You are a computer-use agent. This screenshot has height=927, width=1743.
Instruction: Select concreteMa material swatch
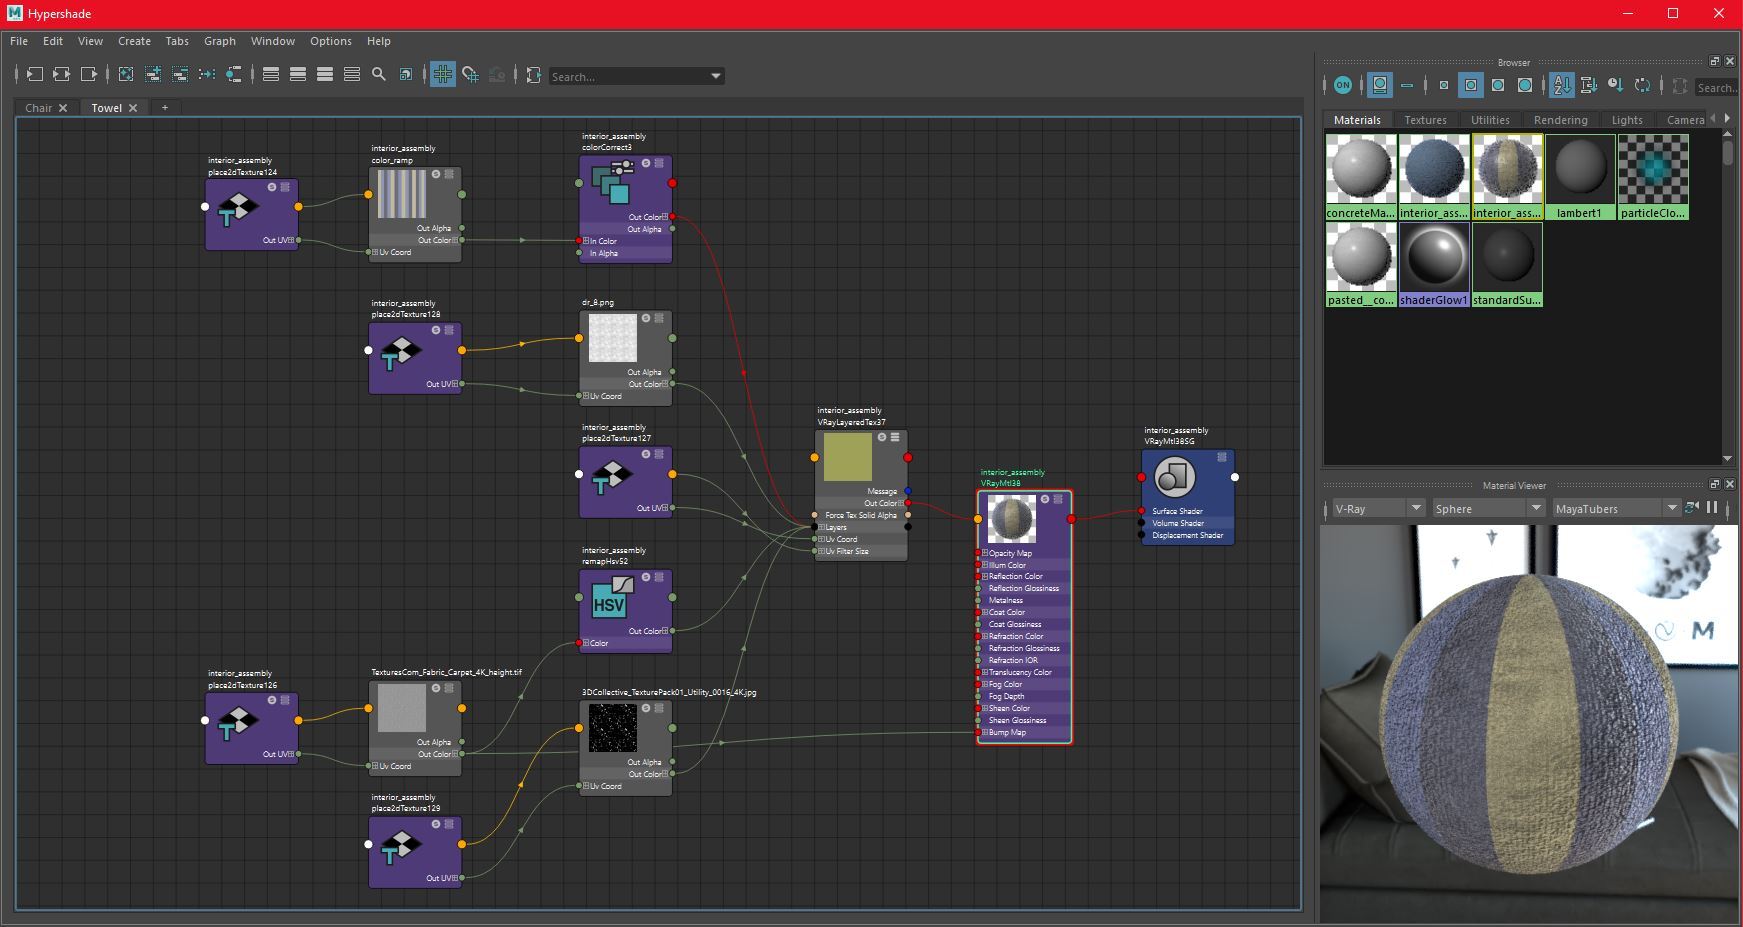(x=1361, y=177)
